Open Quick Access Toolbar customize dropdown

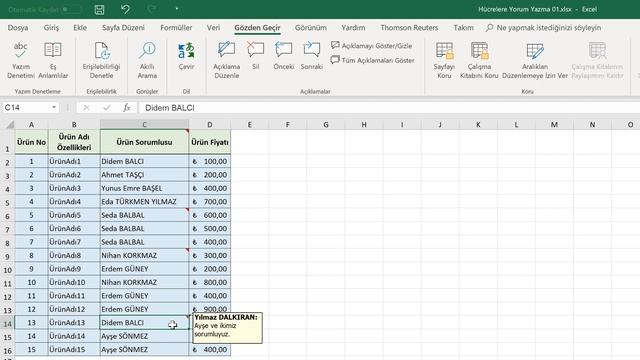[x=177, y=9]
